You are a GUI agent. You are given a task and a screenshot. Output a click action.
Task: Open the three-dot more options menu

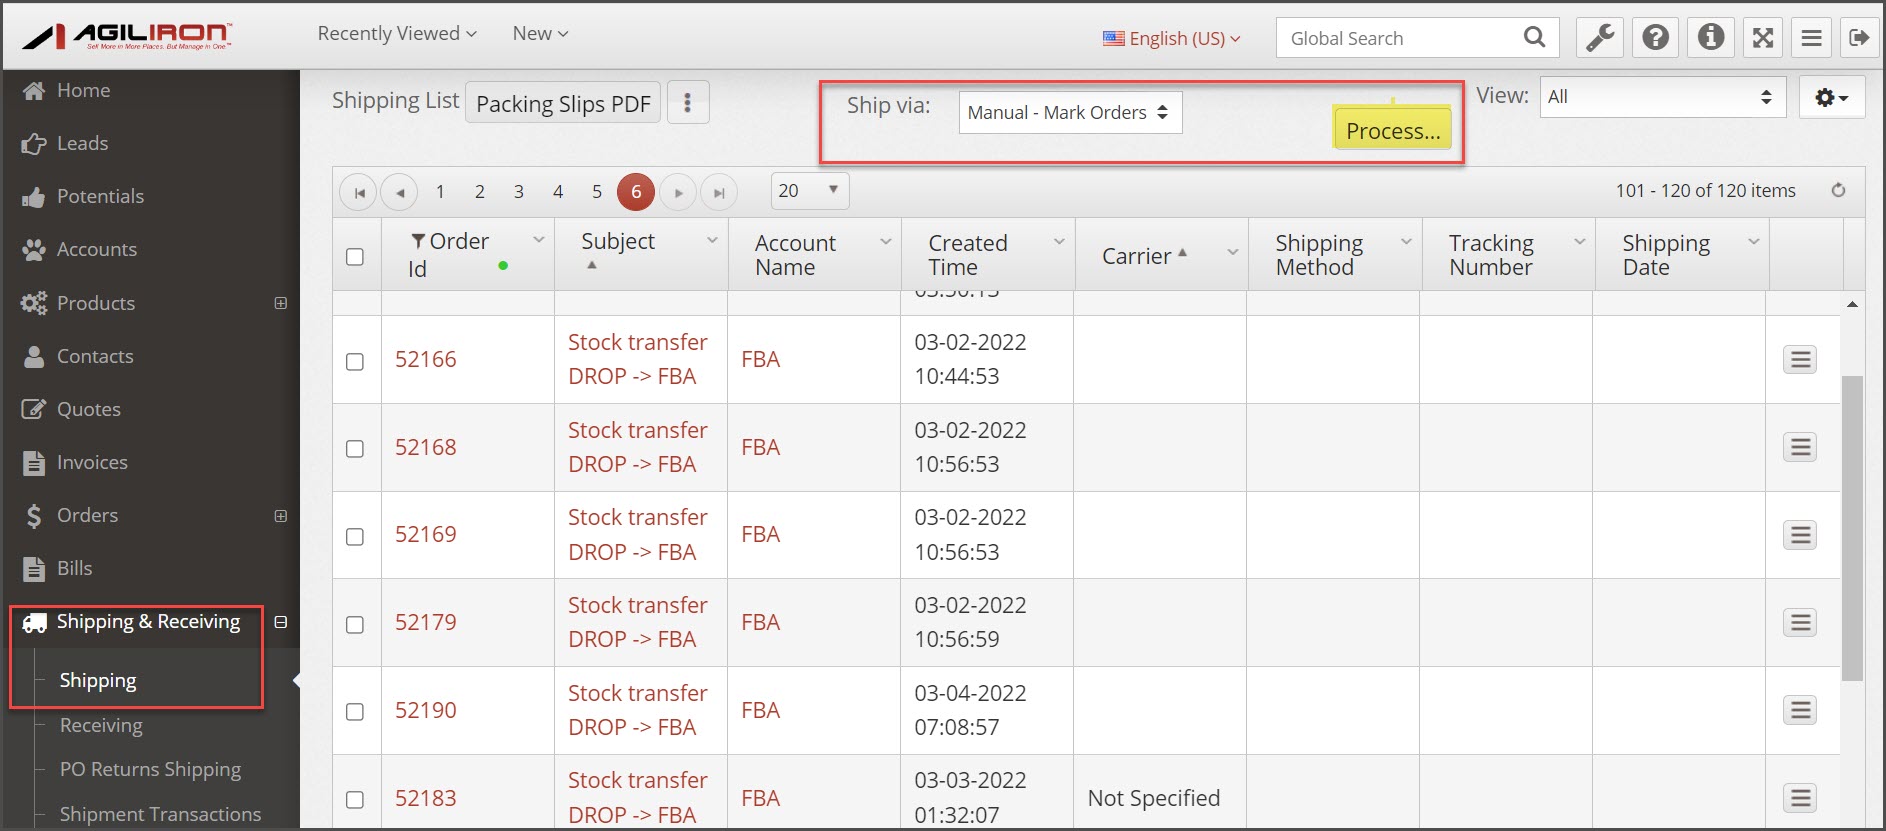click(x=688, y=102)
